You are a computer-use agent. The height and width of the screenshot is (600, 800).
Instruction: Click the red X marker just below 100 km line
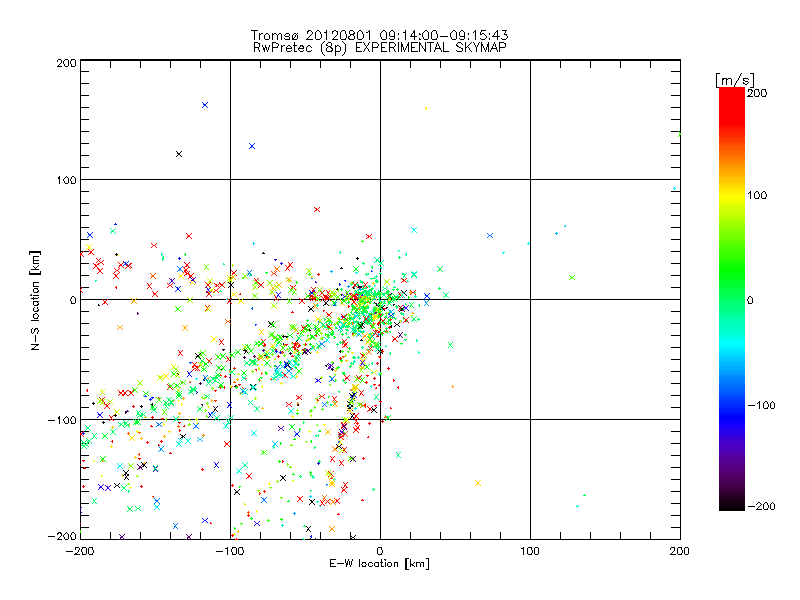coord(317,210)
